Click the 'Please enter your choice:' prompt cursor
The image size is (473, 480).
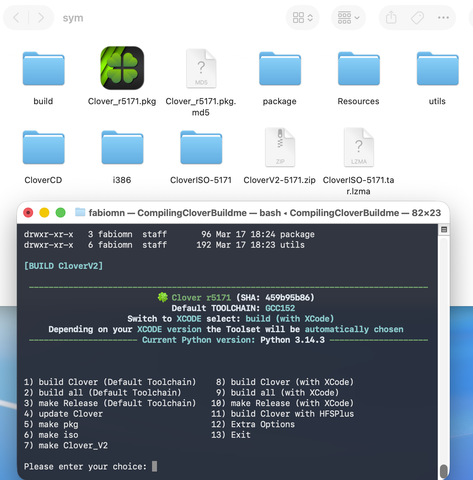pyautogui.click(x=154, y=466)
